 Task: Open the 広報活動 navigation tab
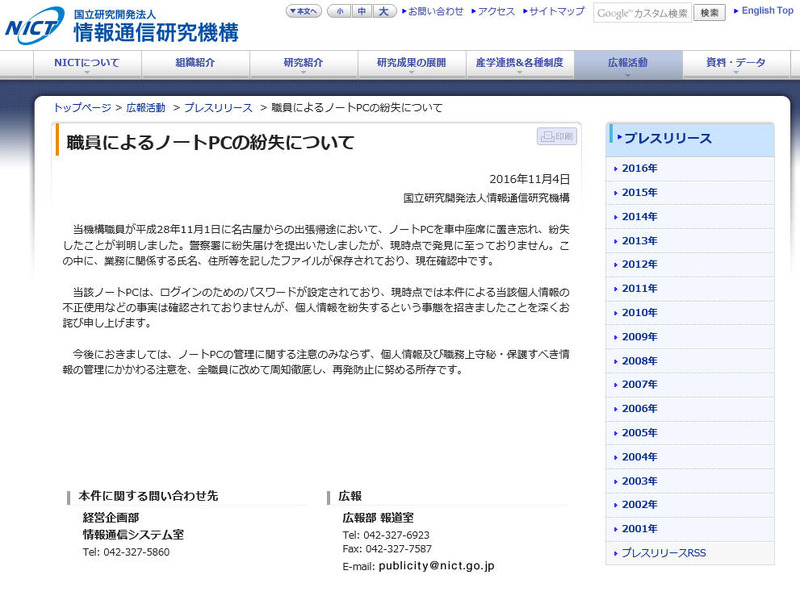pos(627,63)
